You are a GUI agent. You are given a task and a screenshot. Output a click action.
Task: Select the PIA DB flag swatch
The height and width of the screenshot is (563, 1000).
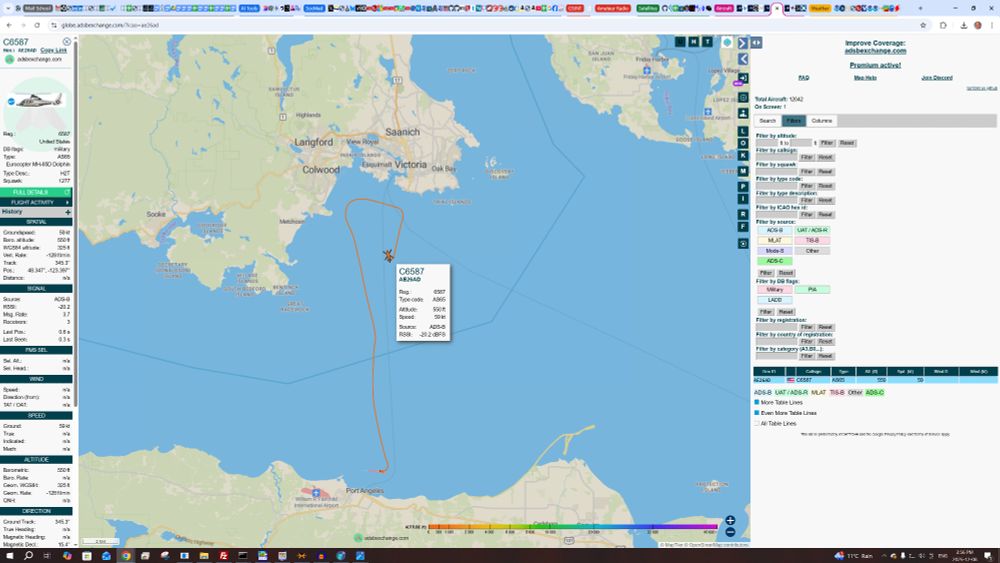pyautogui.click(x=812, y=289)
